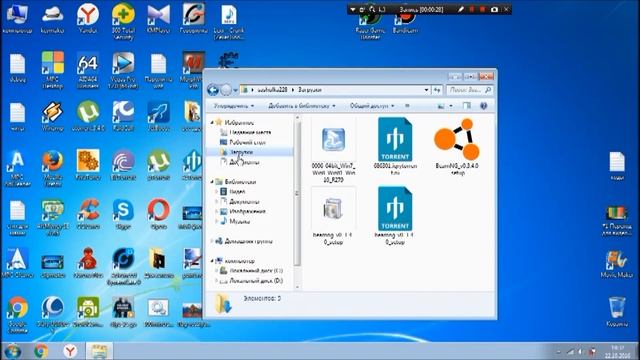The width and height of the screenshot is (640, 360).
Task: Open Yandex browser from the taskbar
Action: tap(70, 351)
